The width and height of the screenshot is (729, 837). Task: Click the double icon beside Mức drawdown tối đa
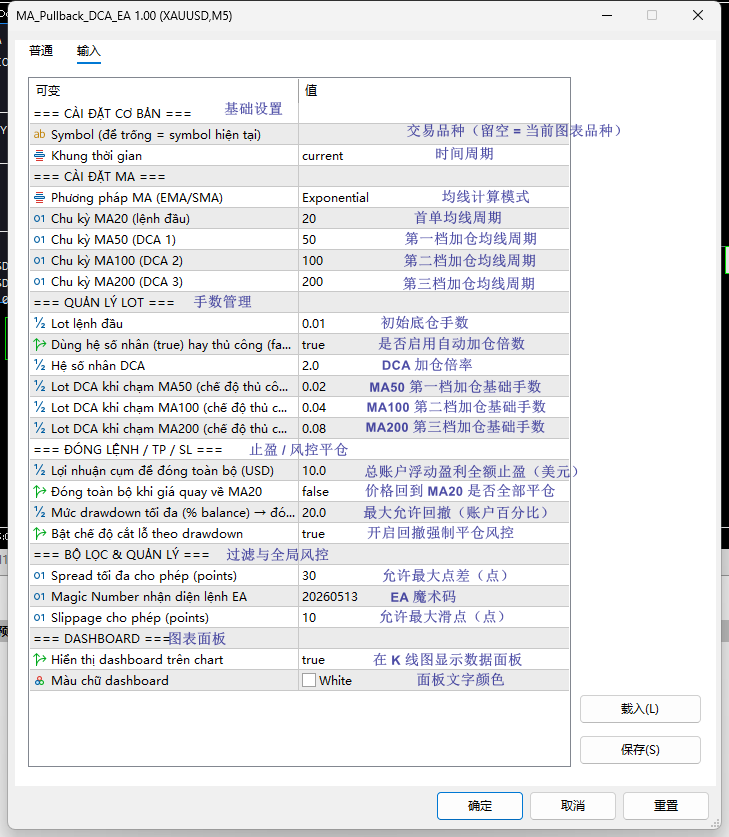tap(39, 512)
